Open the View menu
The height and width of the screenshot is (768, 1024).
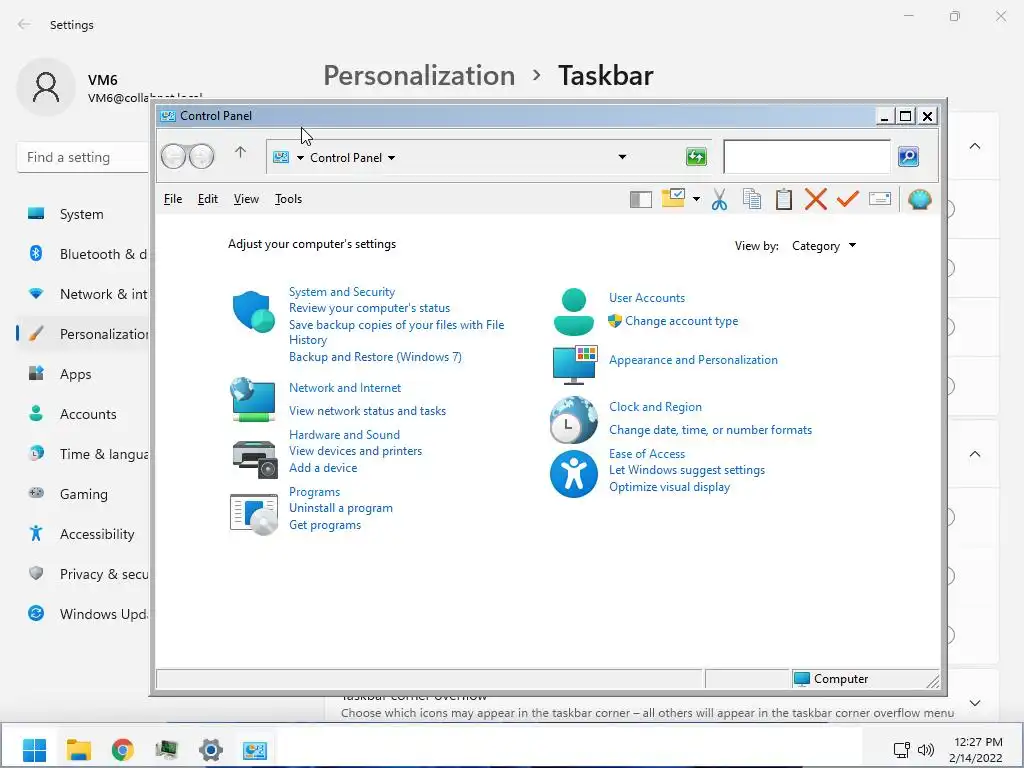tap(246, 199)
